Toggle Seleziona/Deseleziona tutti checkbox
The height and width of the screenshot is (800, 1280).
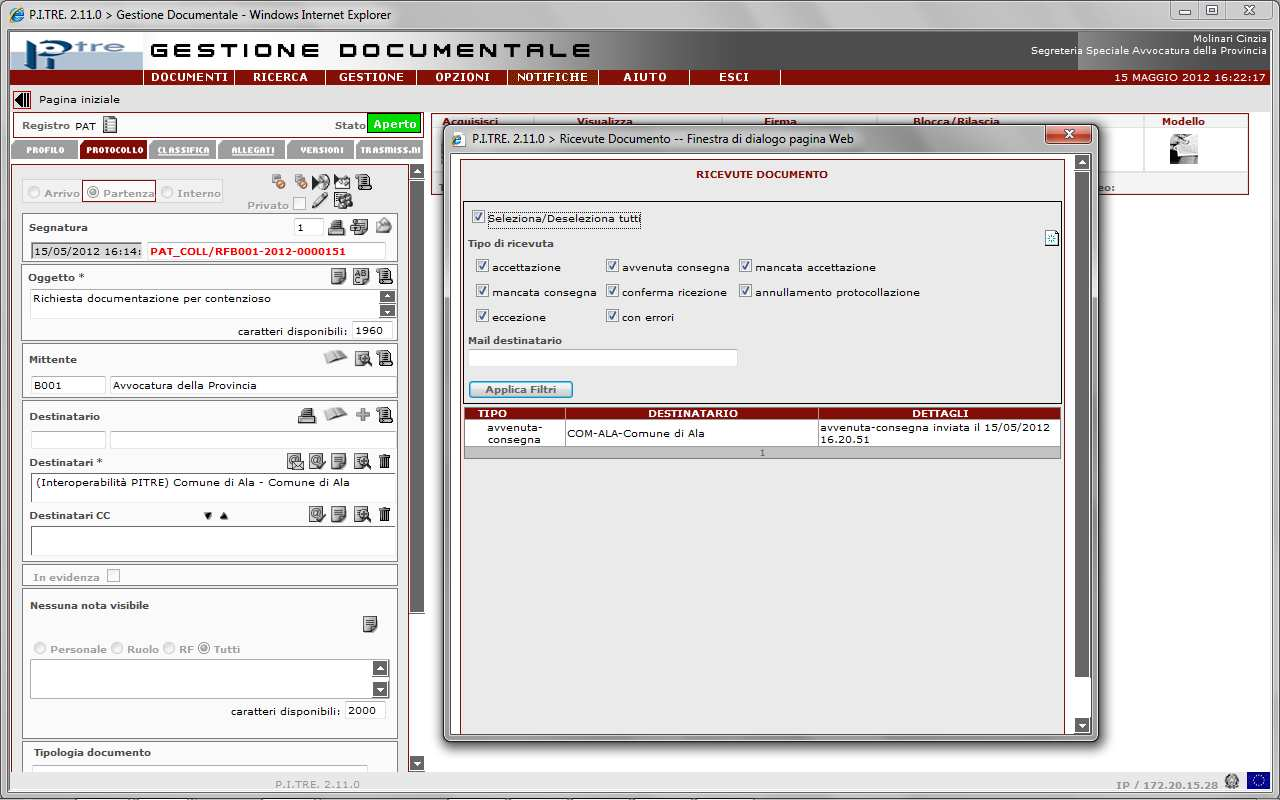[478, 217]
